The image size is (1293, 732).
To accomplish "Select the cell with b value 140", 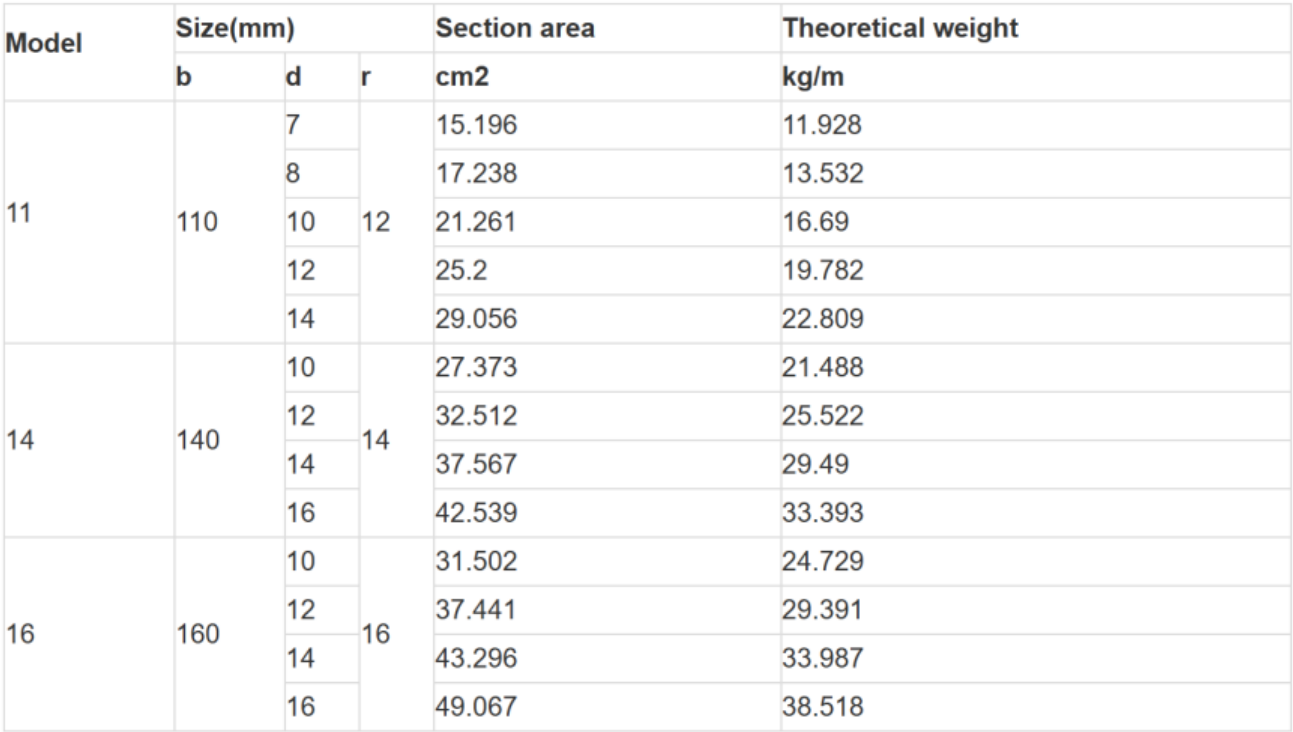I will click(x=197, y=440).
